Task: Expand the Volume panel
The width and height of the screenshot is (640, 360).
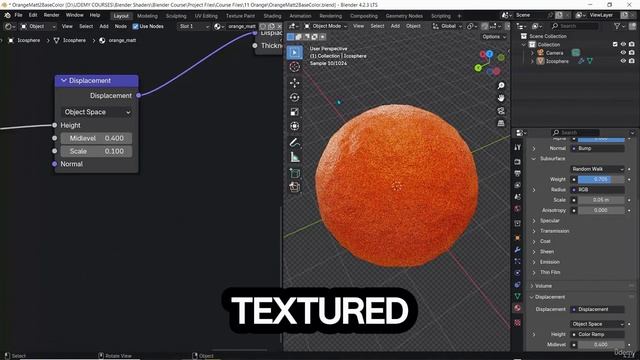Action: (x=543, y=286)
